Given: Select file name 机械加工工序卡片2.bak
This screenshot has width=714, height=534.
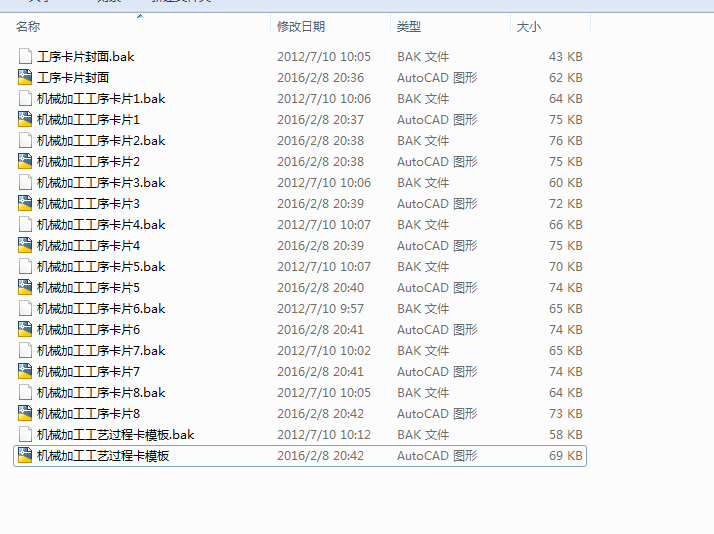Looking at the screenshot, I should [x=101, y=140].
